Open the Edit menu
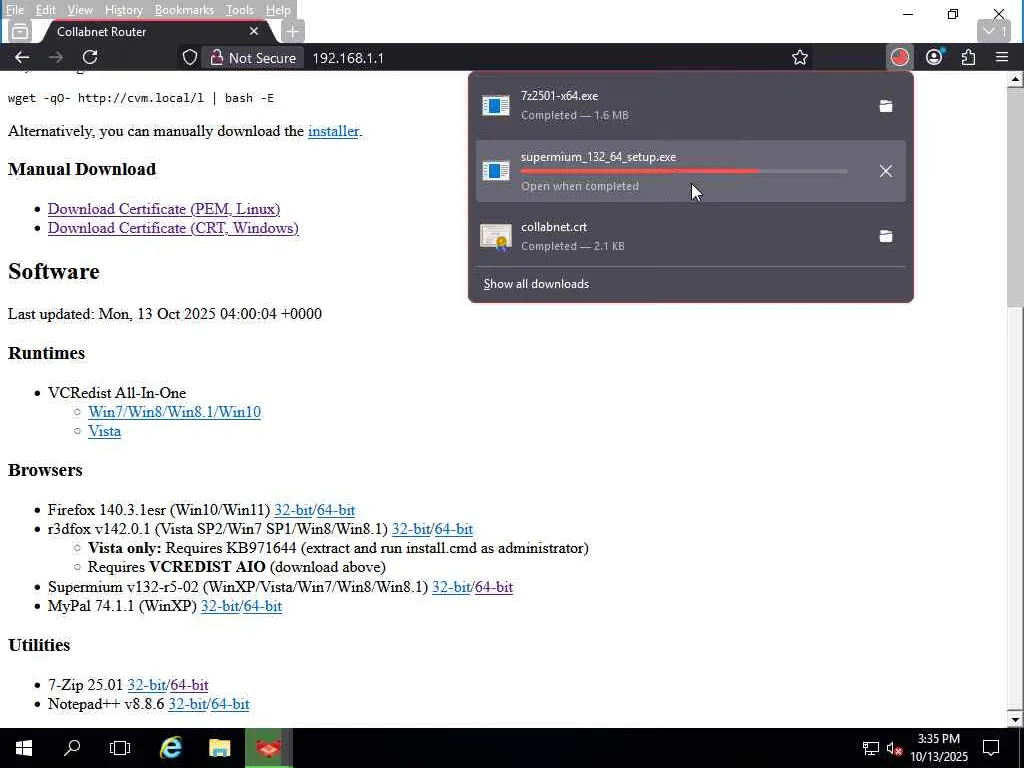The width and height of the screenshot is (1024, 768). [45, 10]
